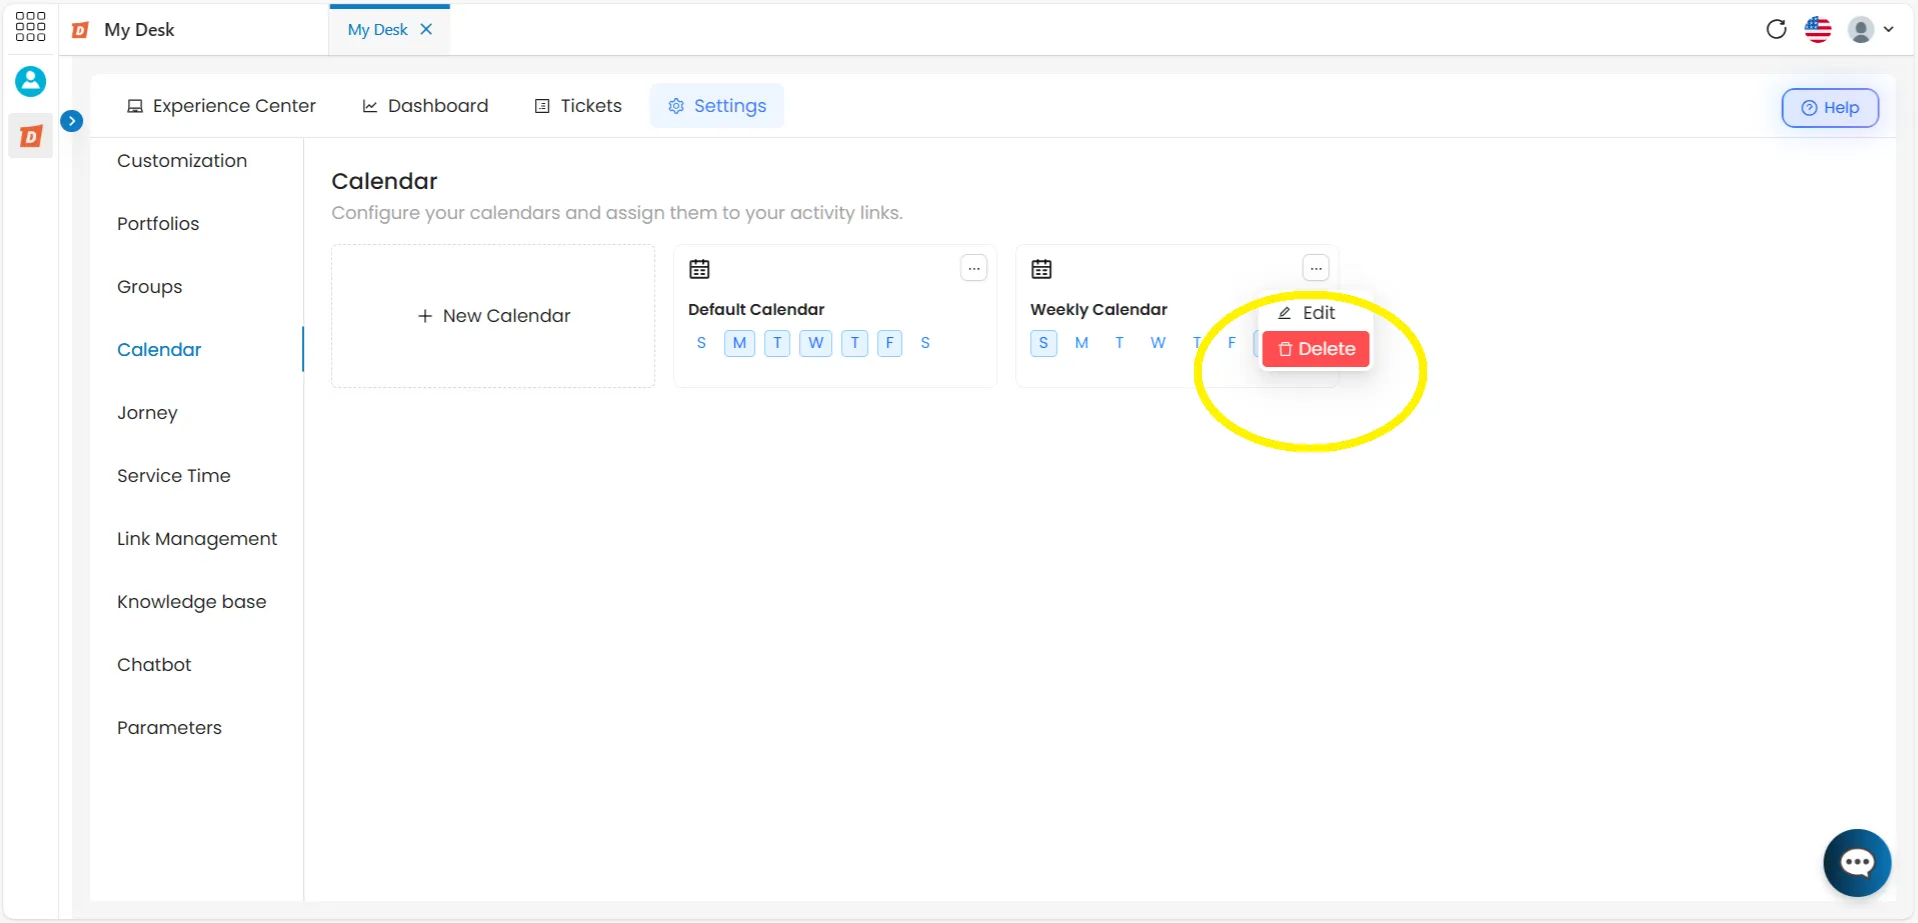Viewport: 1918px width, 923px height.
Task: Click the red Delete button
Action: [x=1316, y=349]
